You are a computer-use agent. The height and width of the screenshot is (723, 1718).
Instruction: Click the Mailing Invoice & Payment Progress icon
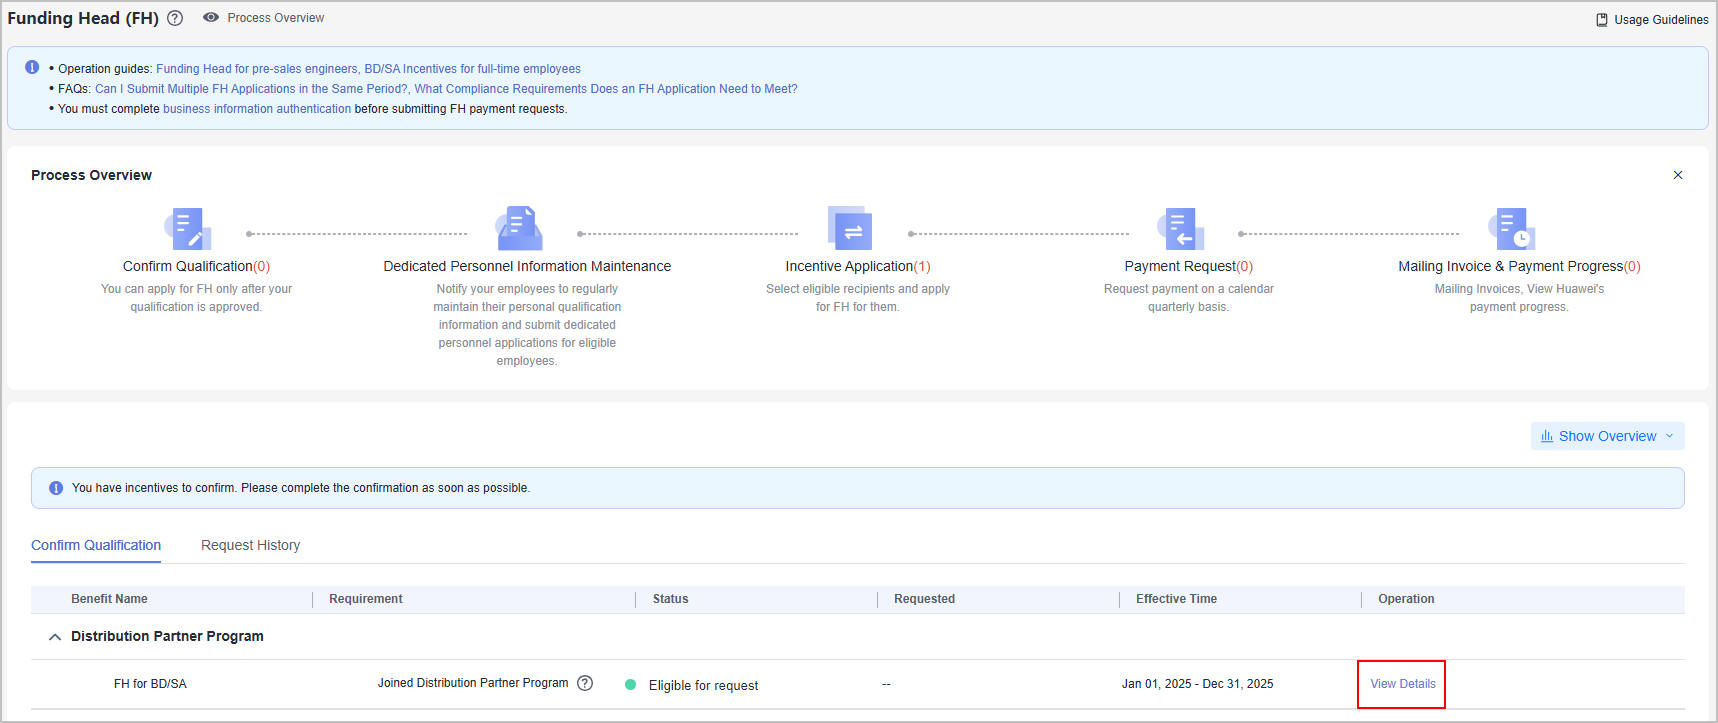pyautogui.click(x=1511, y=229)
